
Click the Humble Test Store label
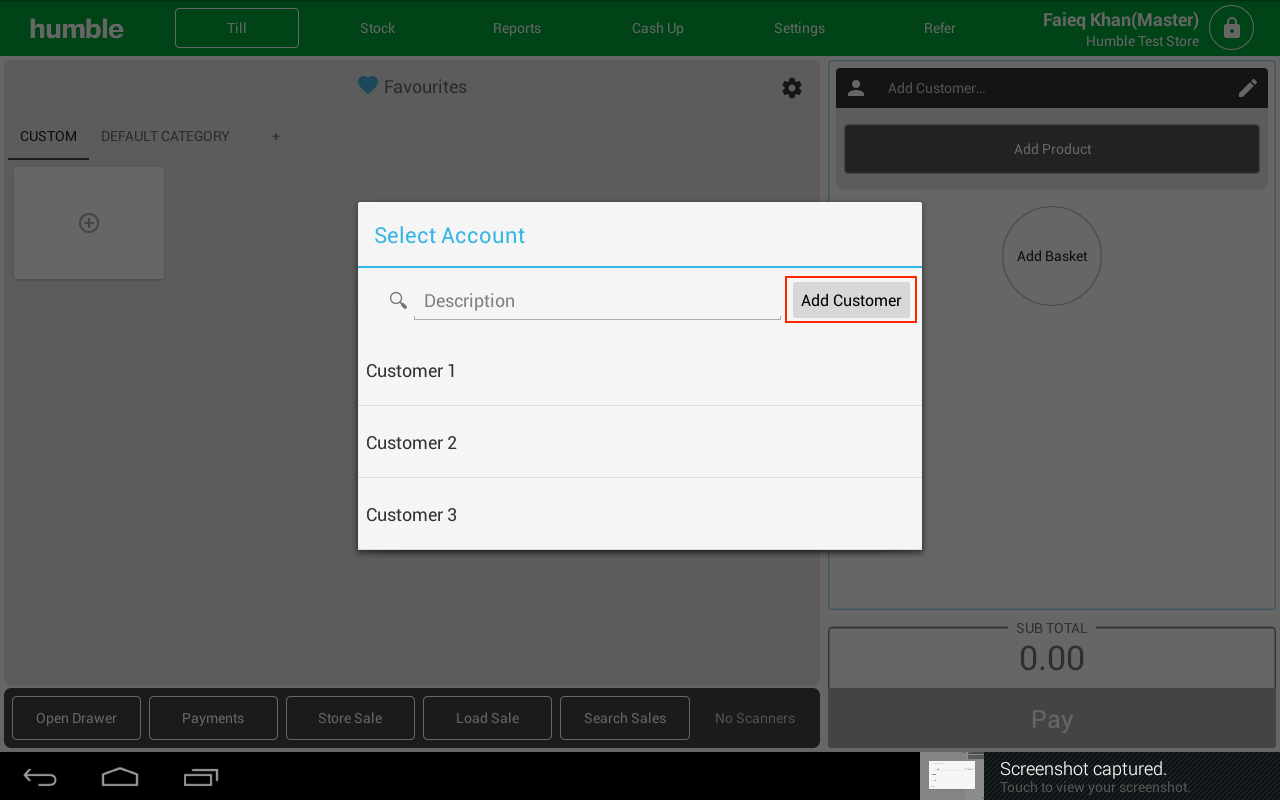[1142, 41]
